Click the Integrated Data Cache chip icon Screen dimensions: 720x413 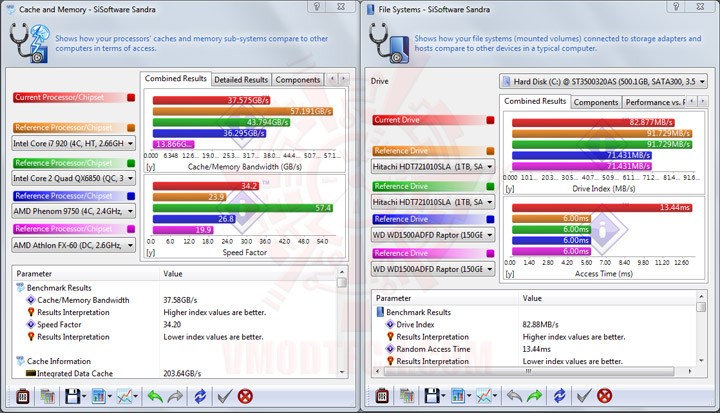tap(31, 373)
